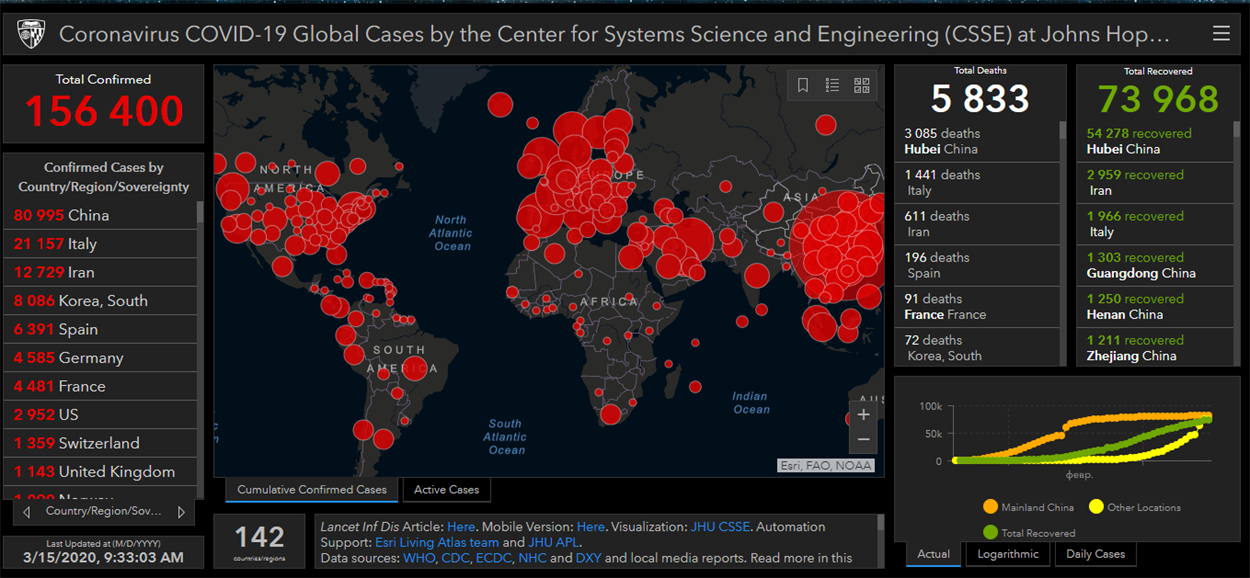The width and height of the screenshot is (1250, 578).
Task: Click the Johns Hopkins shield logo
Action: [31, 34]
